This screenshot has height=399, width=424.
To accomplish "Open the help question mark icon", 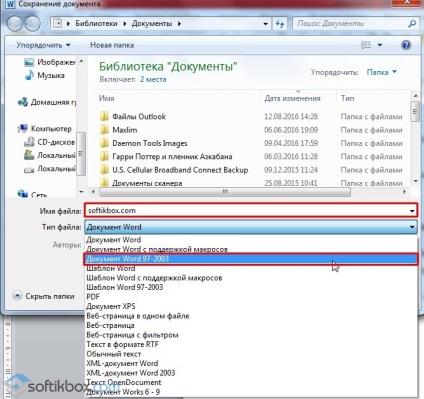I will pyautogui.click(x=406, y=45).
